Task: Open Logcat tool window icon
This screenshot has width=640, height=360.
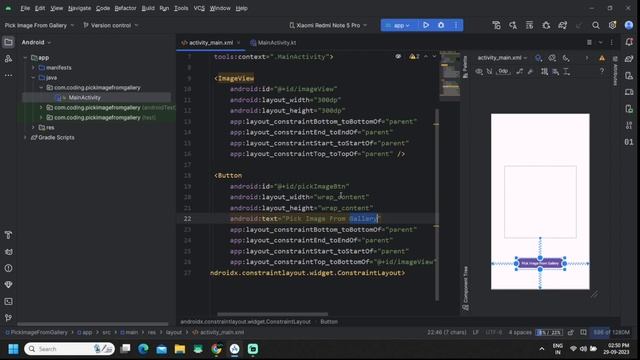Action: [x=8, y=252]
